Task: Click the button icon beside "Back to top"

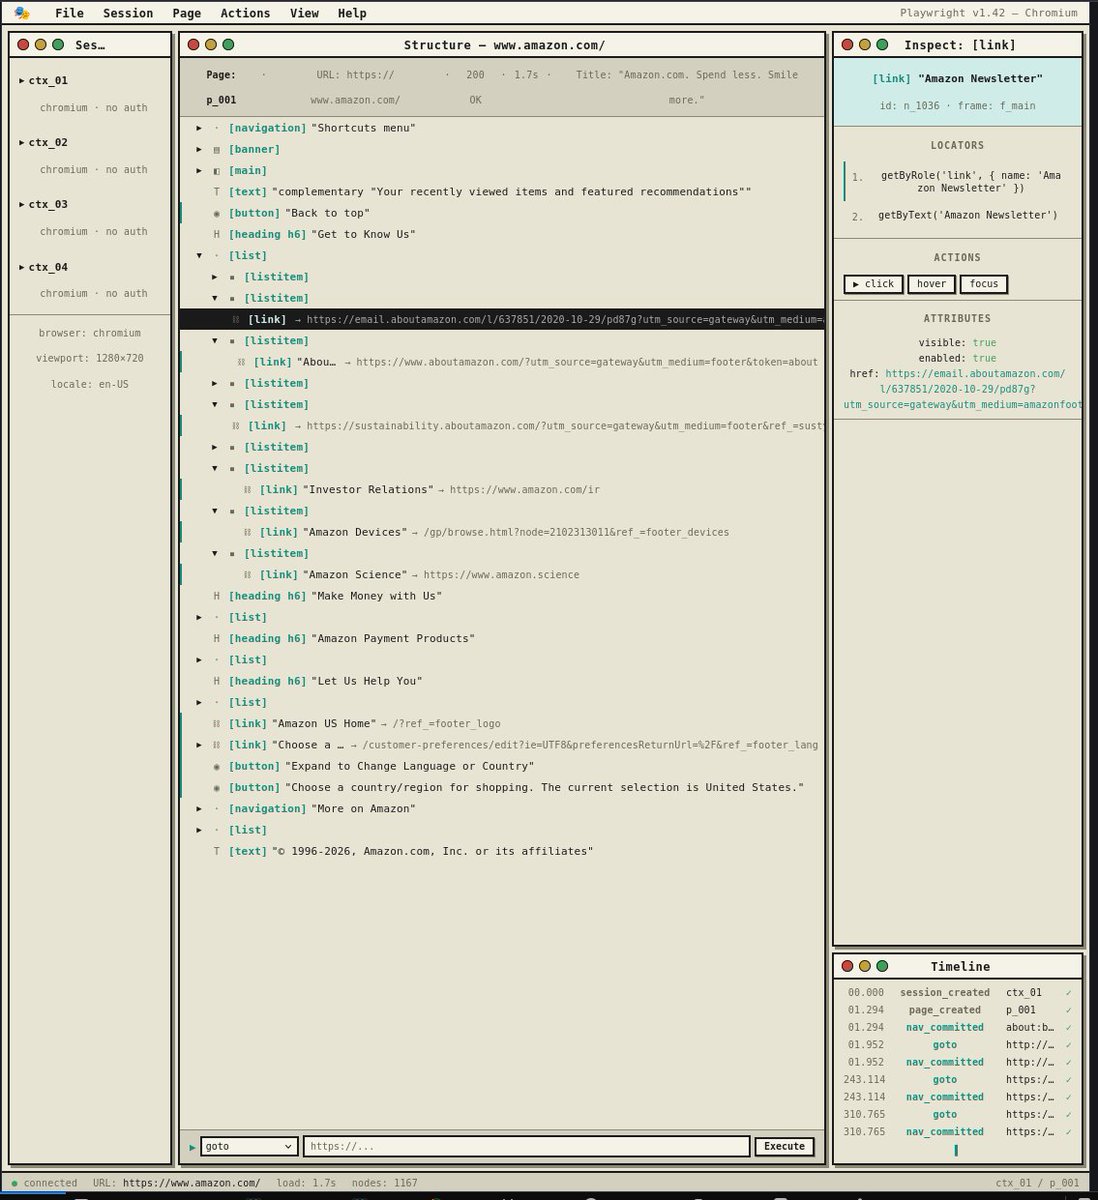Action: coord(216,213)
